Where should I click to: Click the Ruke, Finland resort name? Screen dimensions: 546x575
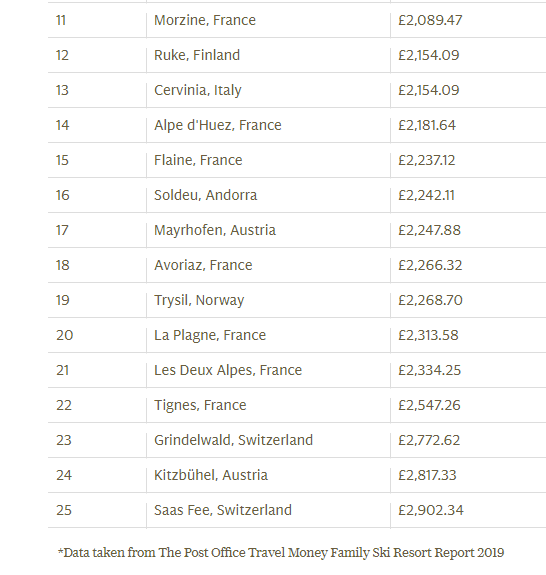coord(197,55)
